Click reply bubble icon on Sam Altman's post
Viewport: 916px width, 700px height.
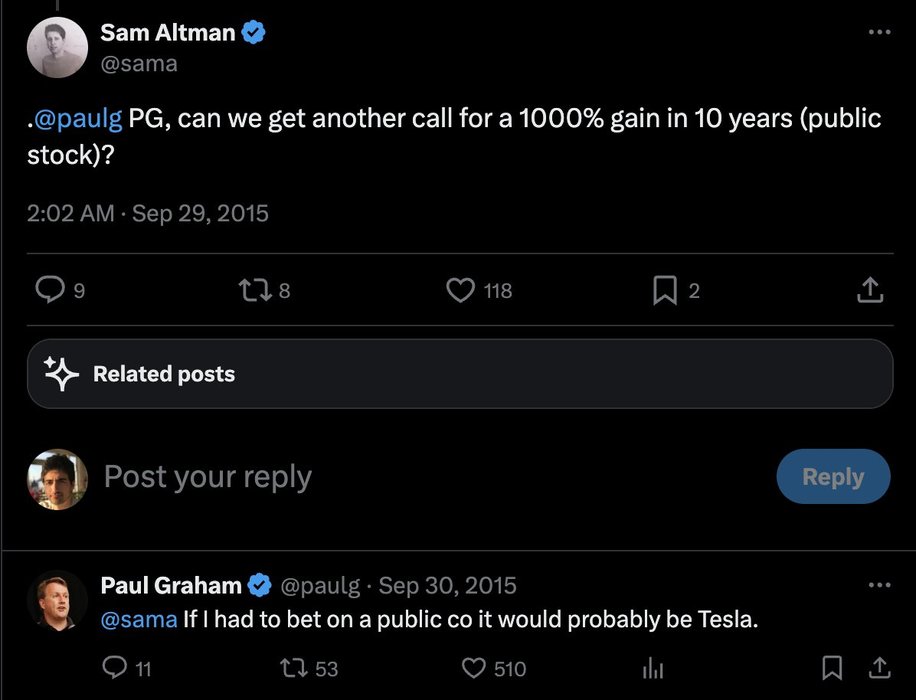click(x=50, y=290)
